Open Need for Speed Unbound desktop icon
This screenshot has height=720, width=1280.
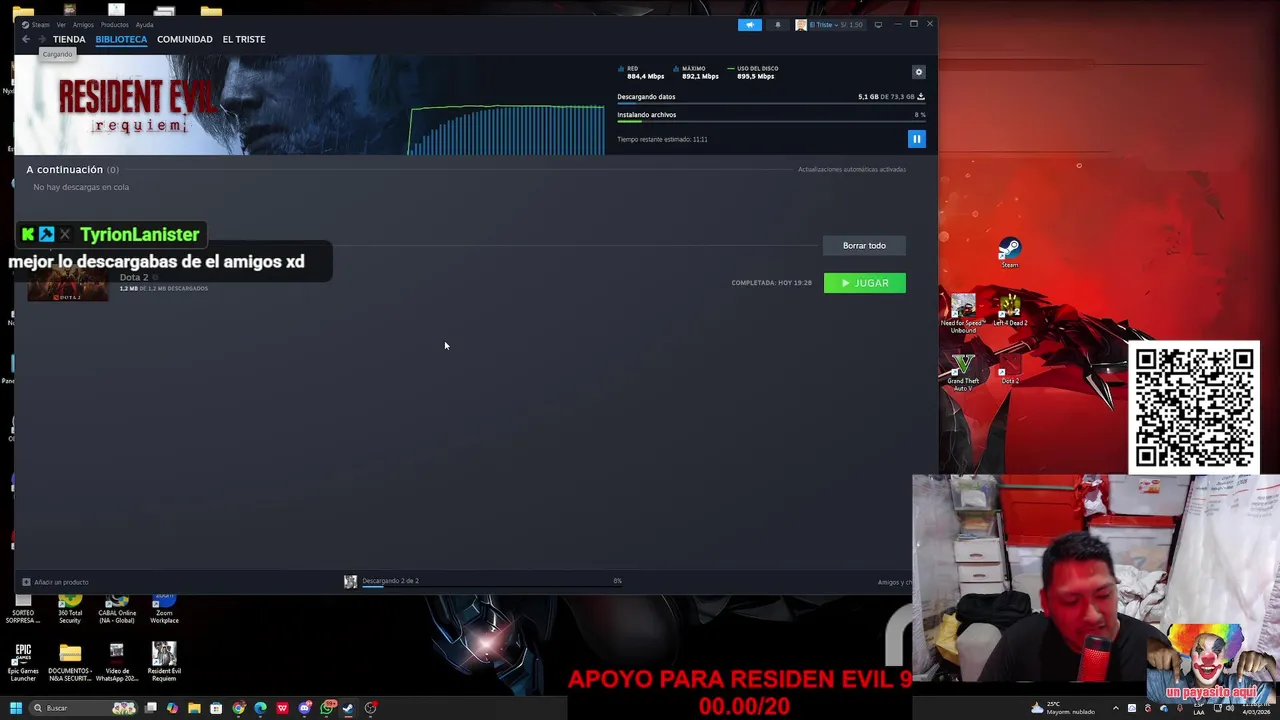(x=963, y=314)
